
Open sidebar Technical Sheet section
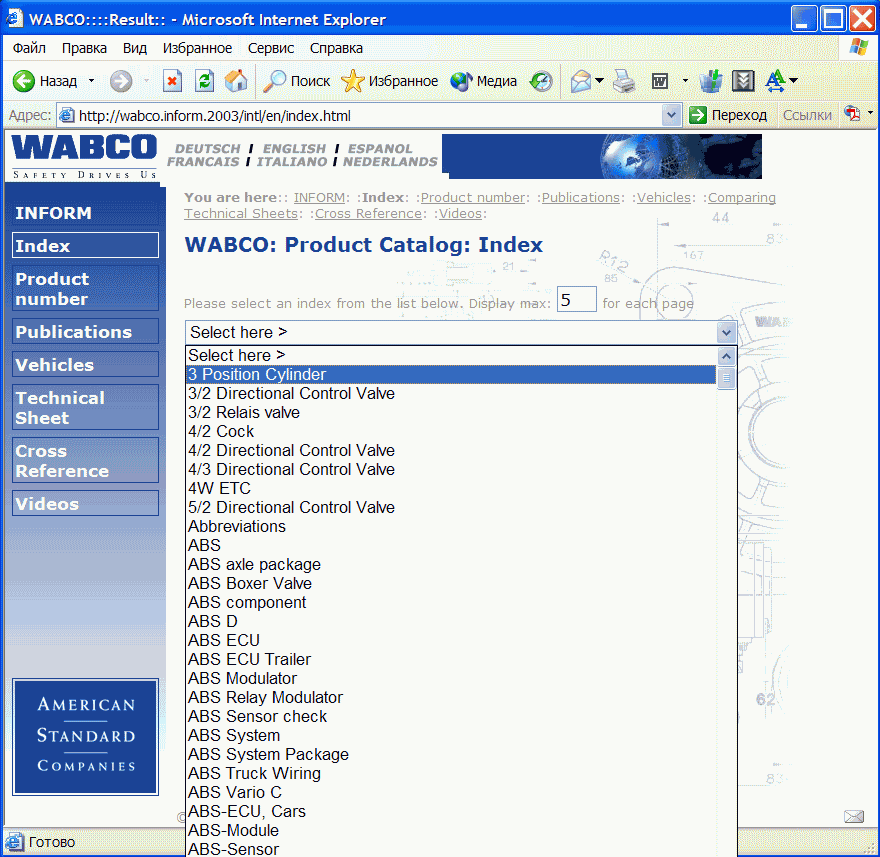tap(85, 407)
